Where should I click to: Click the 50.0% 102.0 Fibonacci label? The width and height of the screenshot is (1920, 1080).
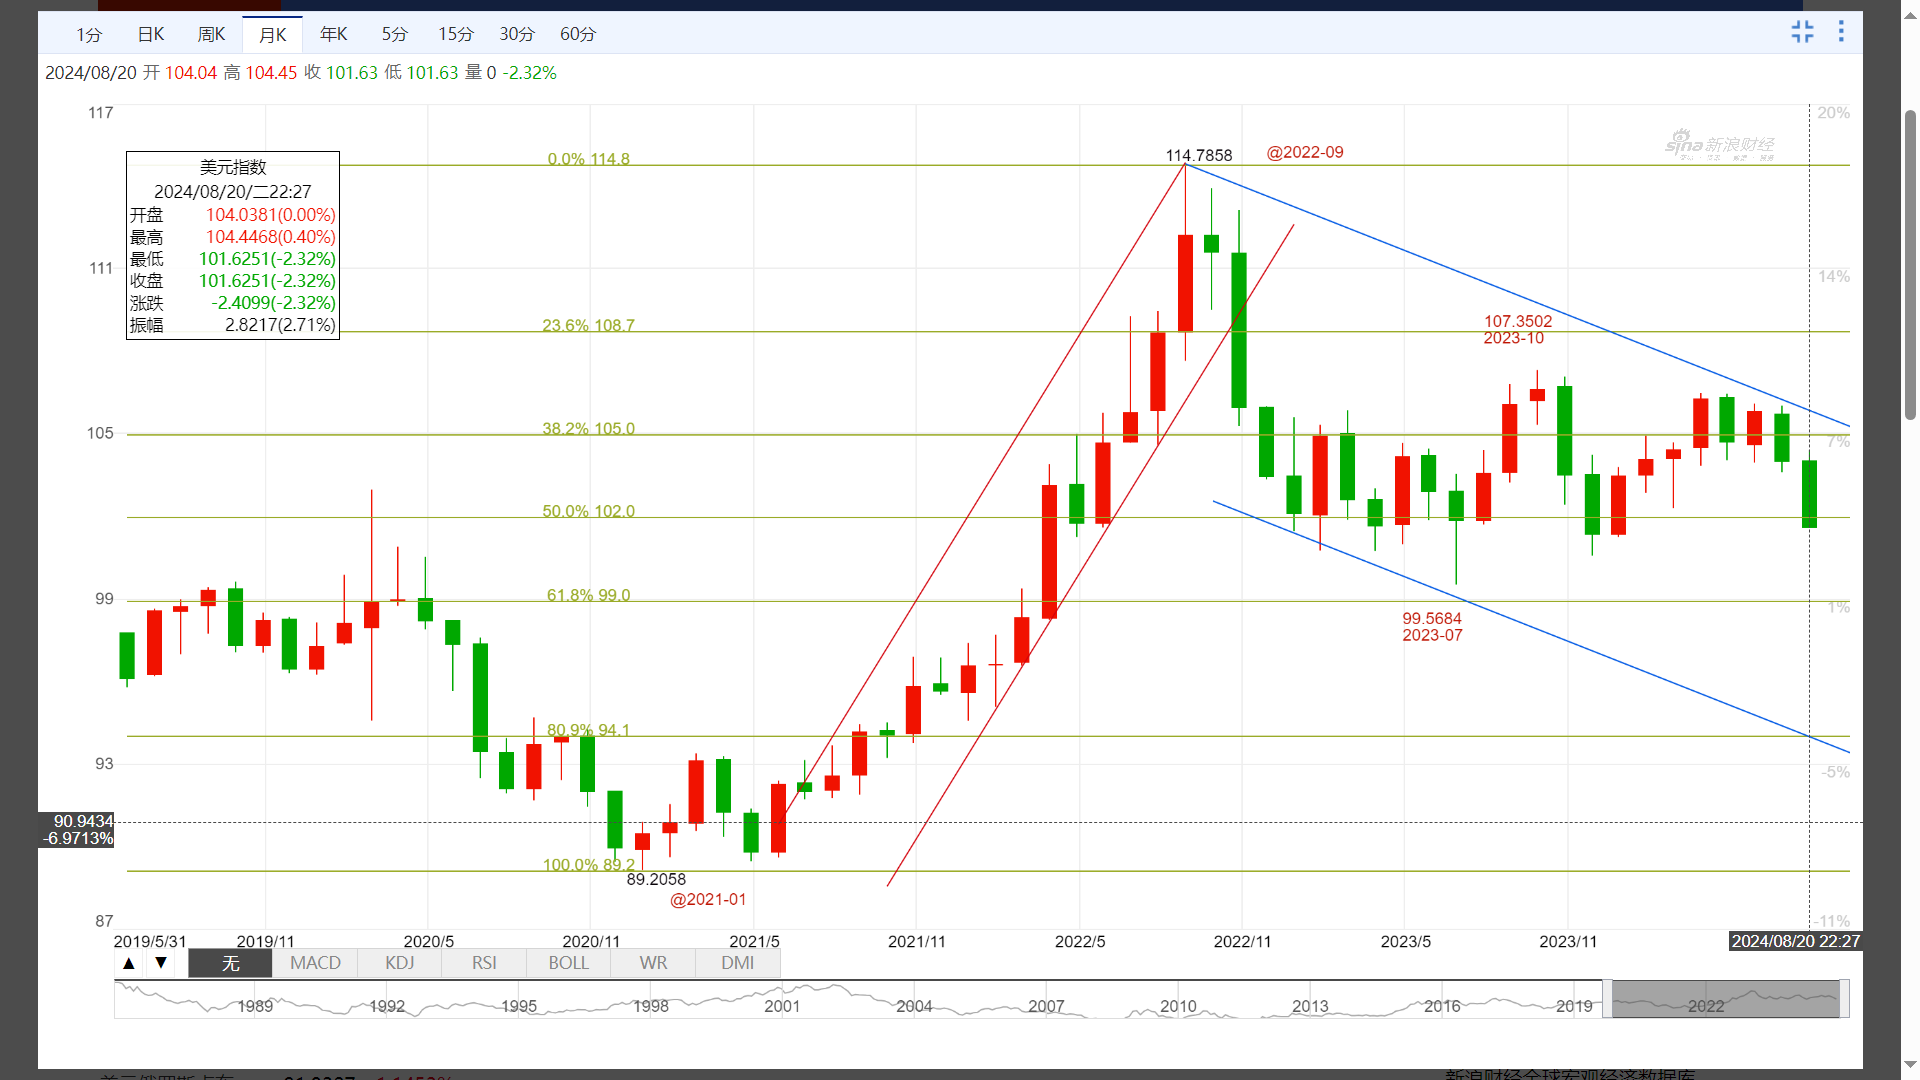click(x=588, y=511)
